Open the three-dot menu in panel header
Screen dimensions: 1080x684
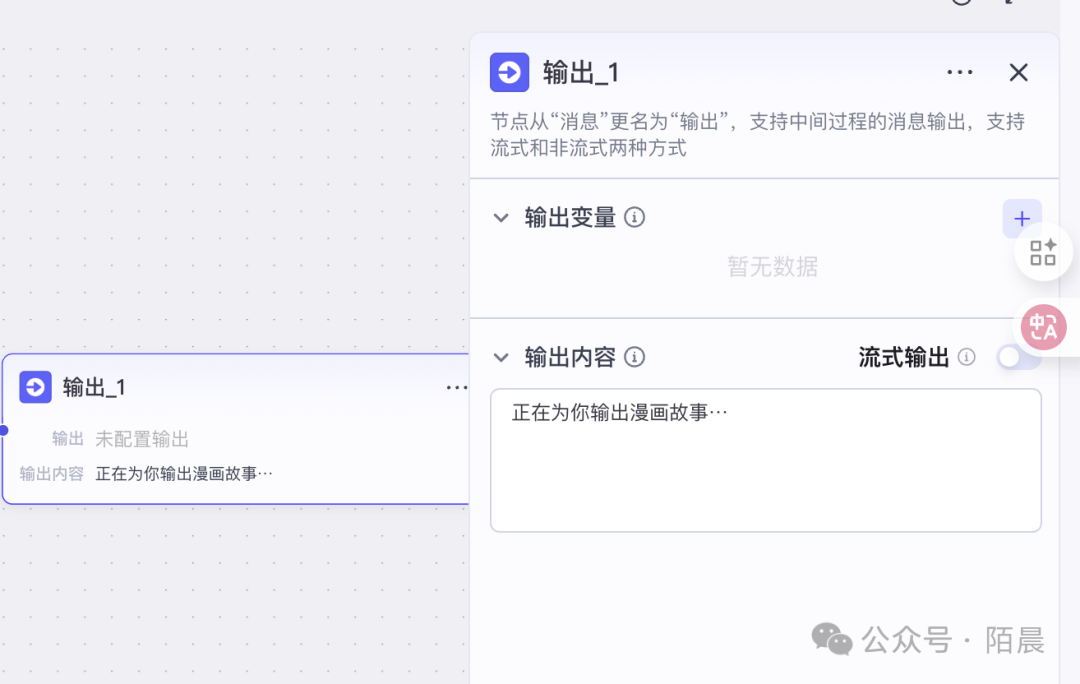tap(959, 72)
